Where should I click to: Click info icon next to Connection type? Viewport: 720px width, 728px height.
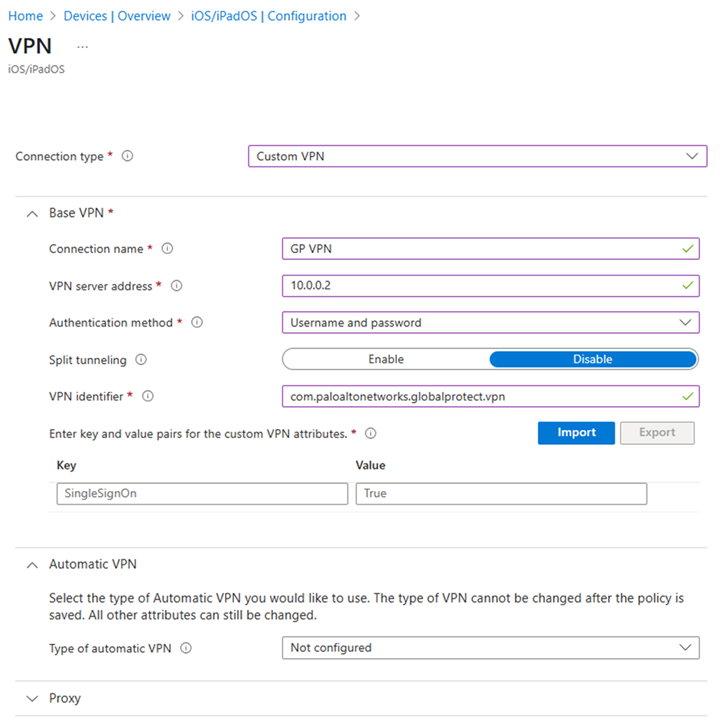(128, 157)
